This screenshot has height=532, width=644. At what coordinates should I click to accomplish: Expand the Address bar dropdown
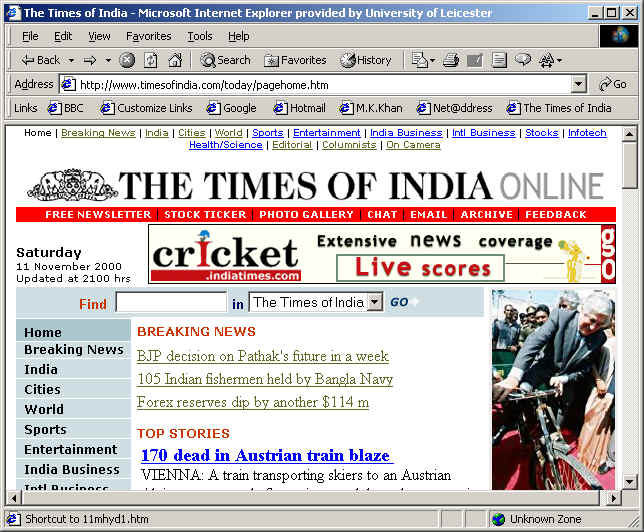(578, 85)
